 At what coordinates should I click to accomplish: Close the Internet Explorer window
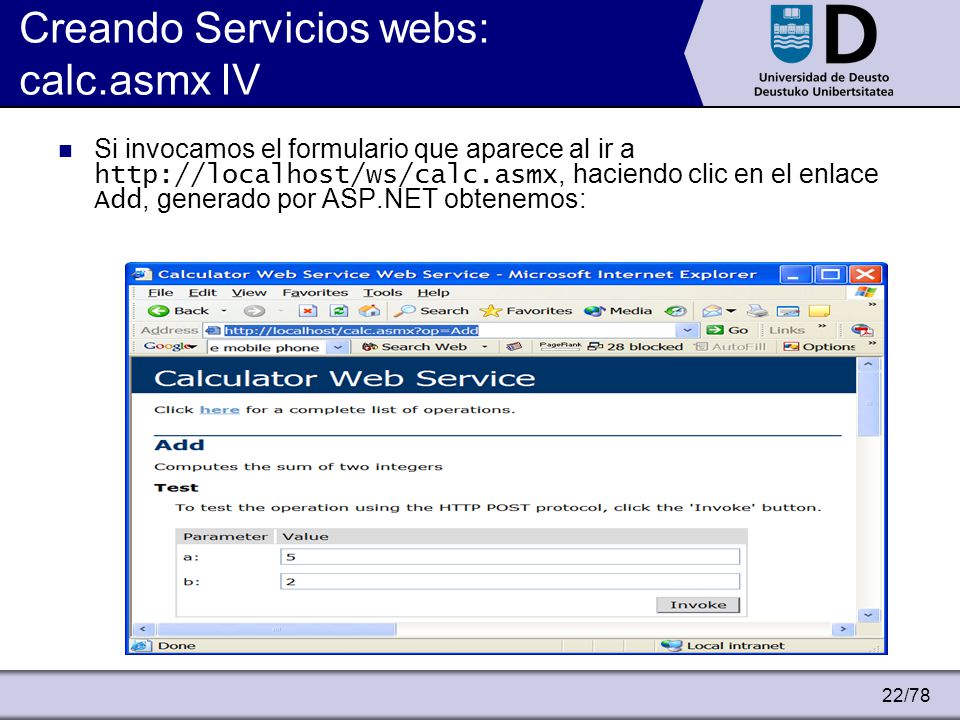865,274
